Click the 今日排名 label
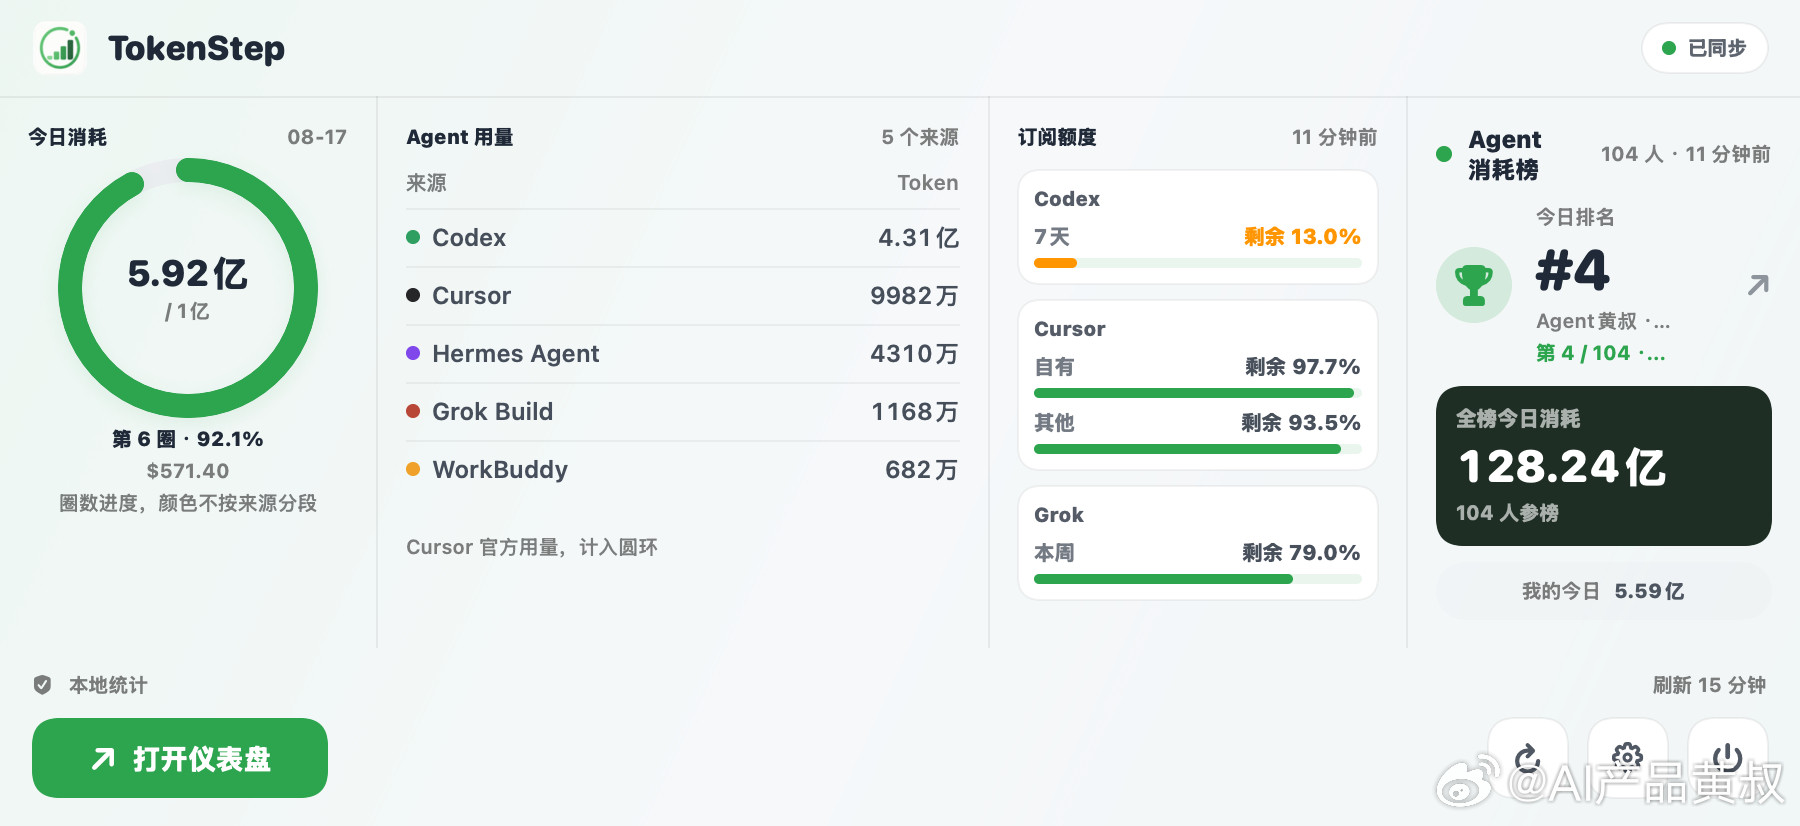 coord(1575,217)
